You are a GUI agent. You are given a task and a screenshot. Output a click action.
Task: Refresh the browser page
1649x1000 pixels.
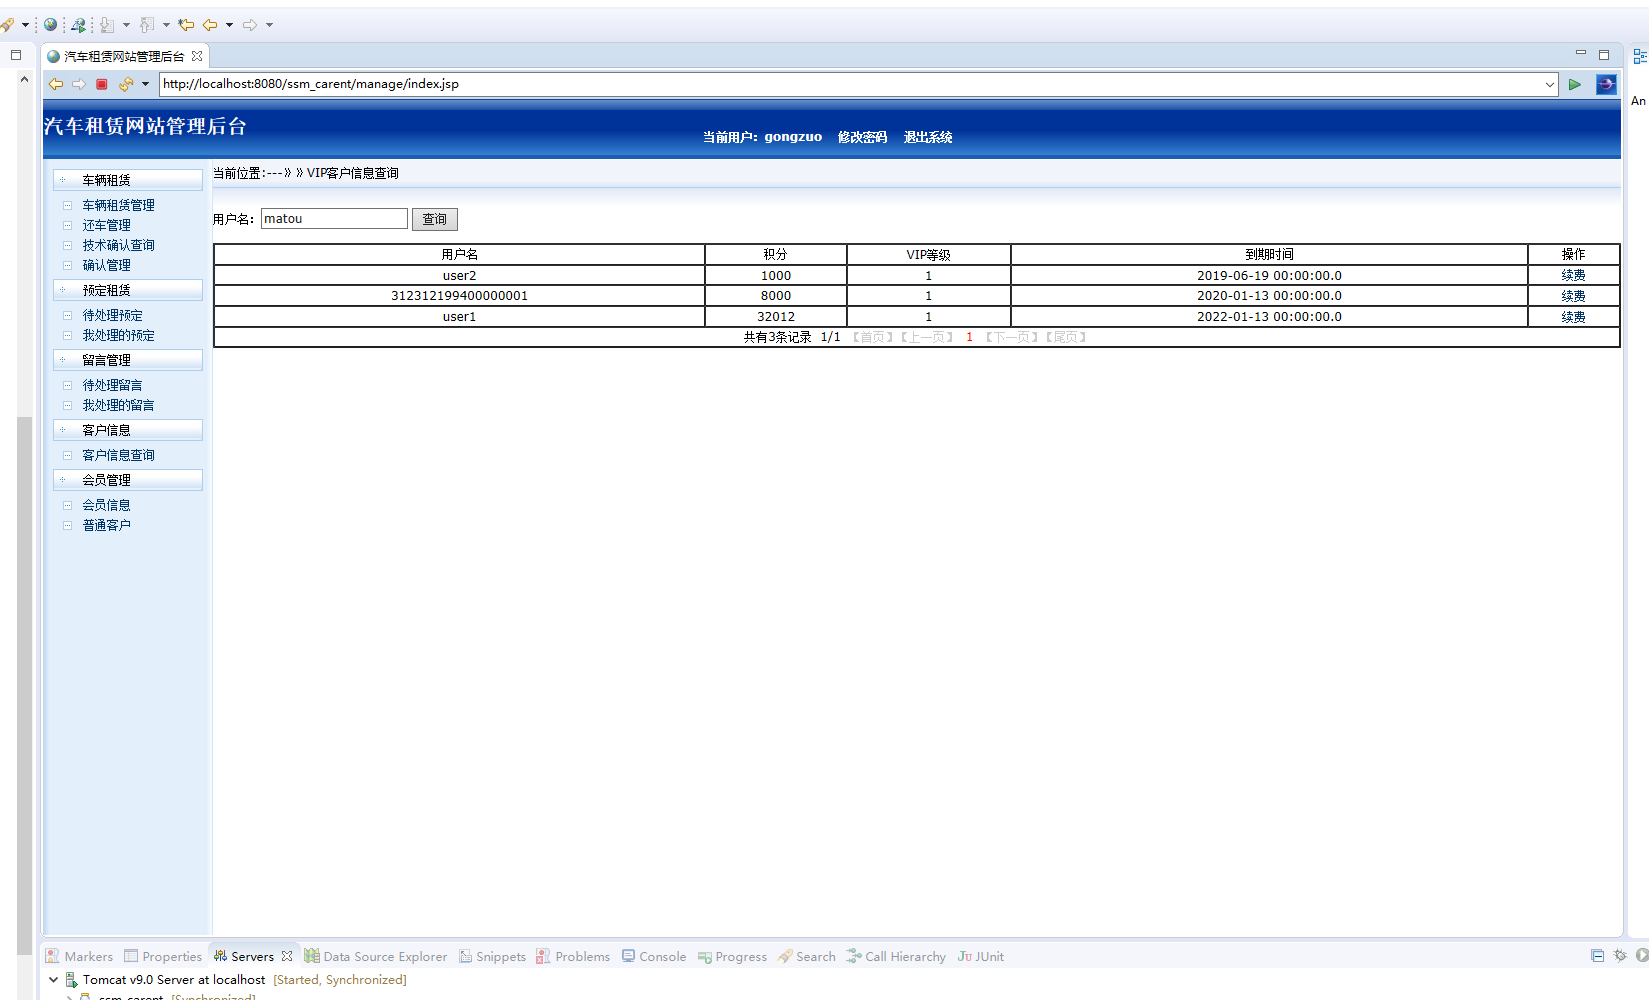click(x=126, y=84)
